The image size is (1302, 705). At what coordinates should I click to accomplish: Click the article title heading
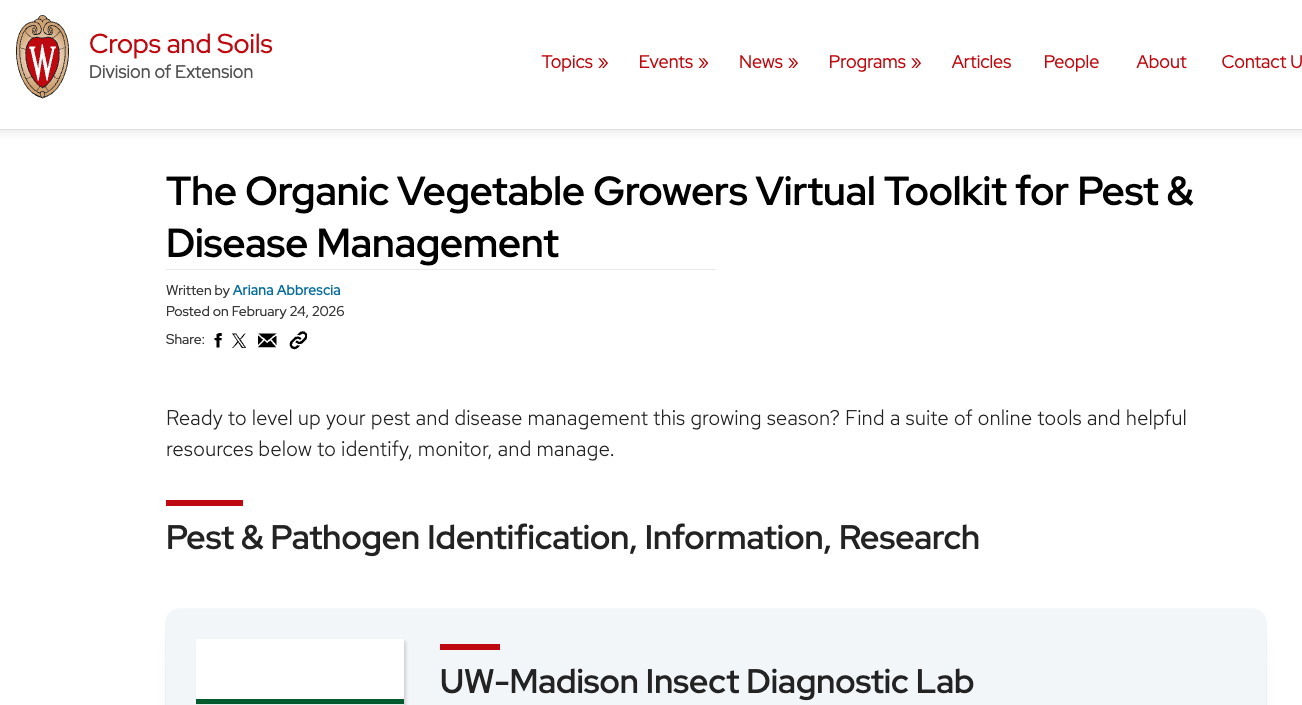pyautogui.click(x=680, y=216)
